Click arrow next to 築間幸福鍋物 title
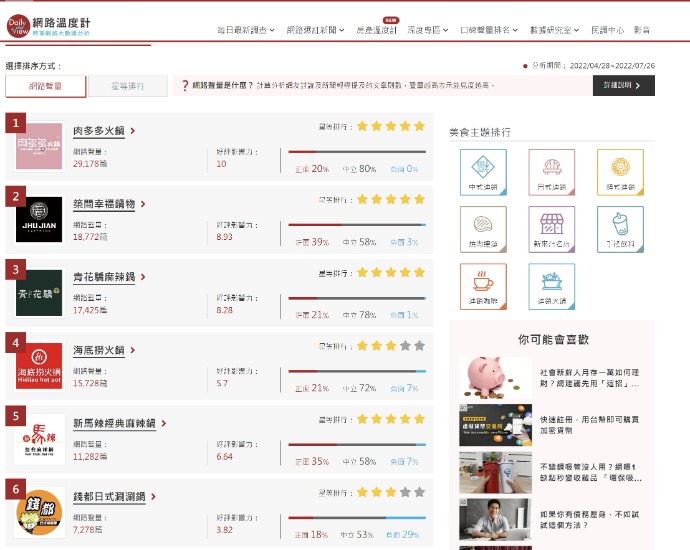 143,204
